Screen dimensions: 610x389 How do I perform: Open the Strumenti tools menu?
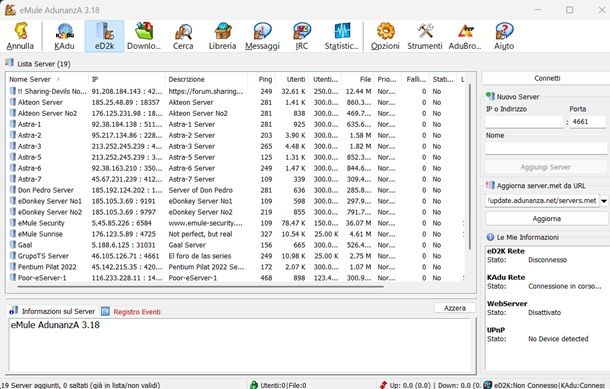[425, 37]
